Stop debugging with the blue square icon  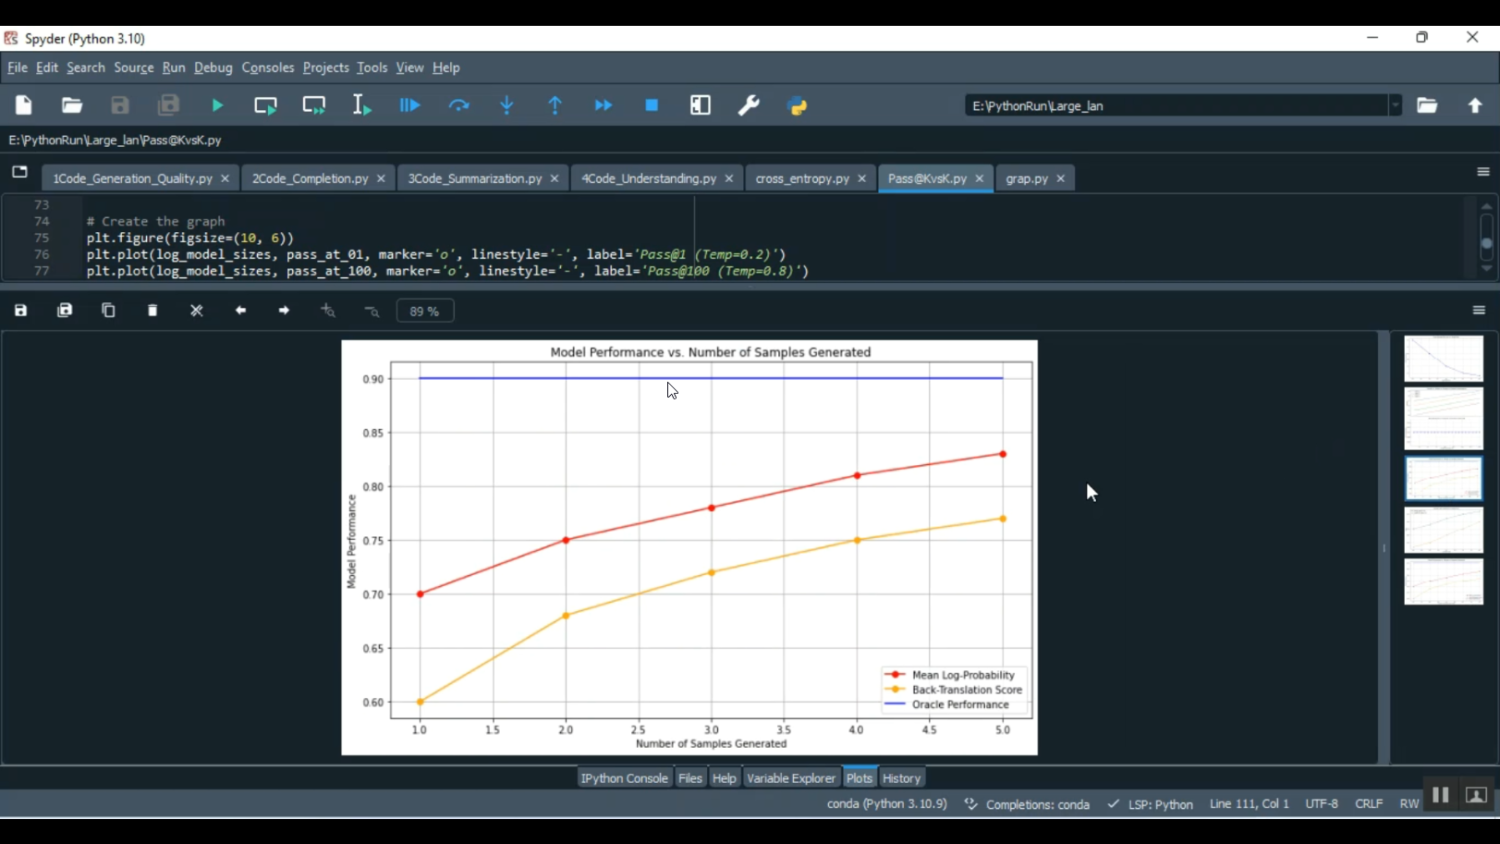(x=652, y=105)
